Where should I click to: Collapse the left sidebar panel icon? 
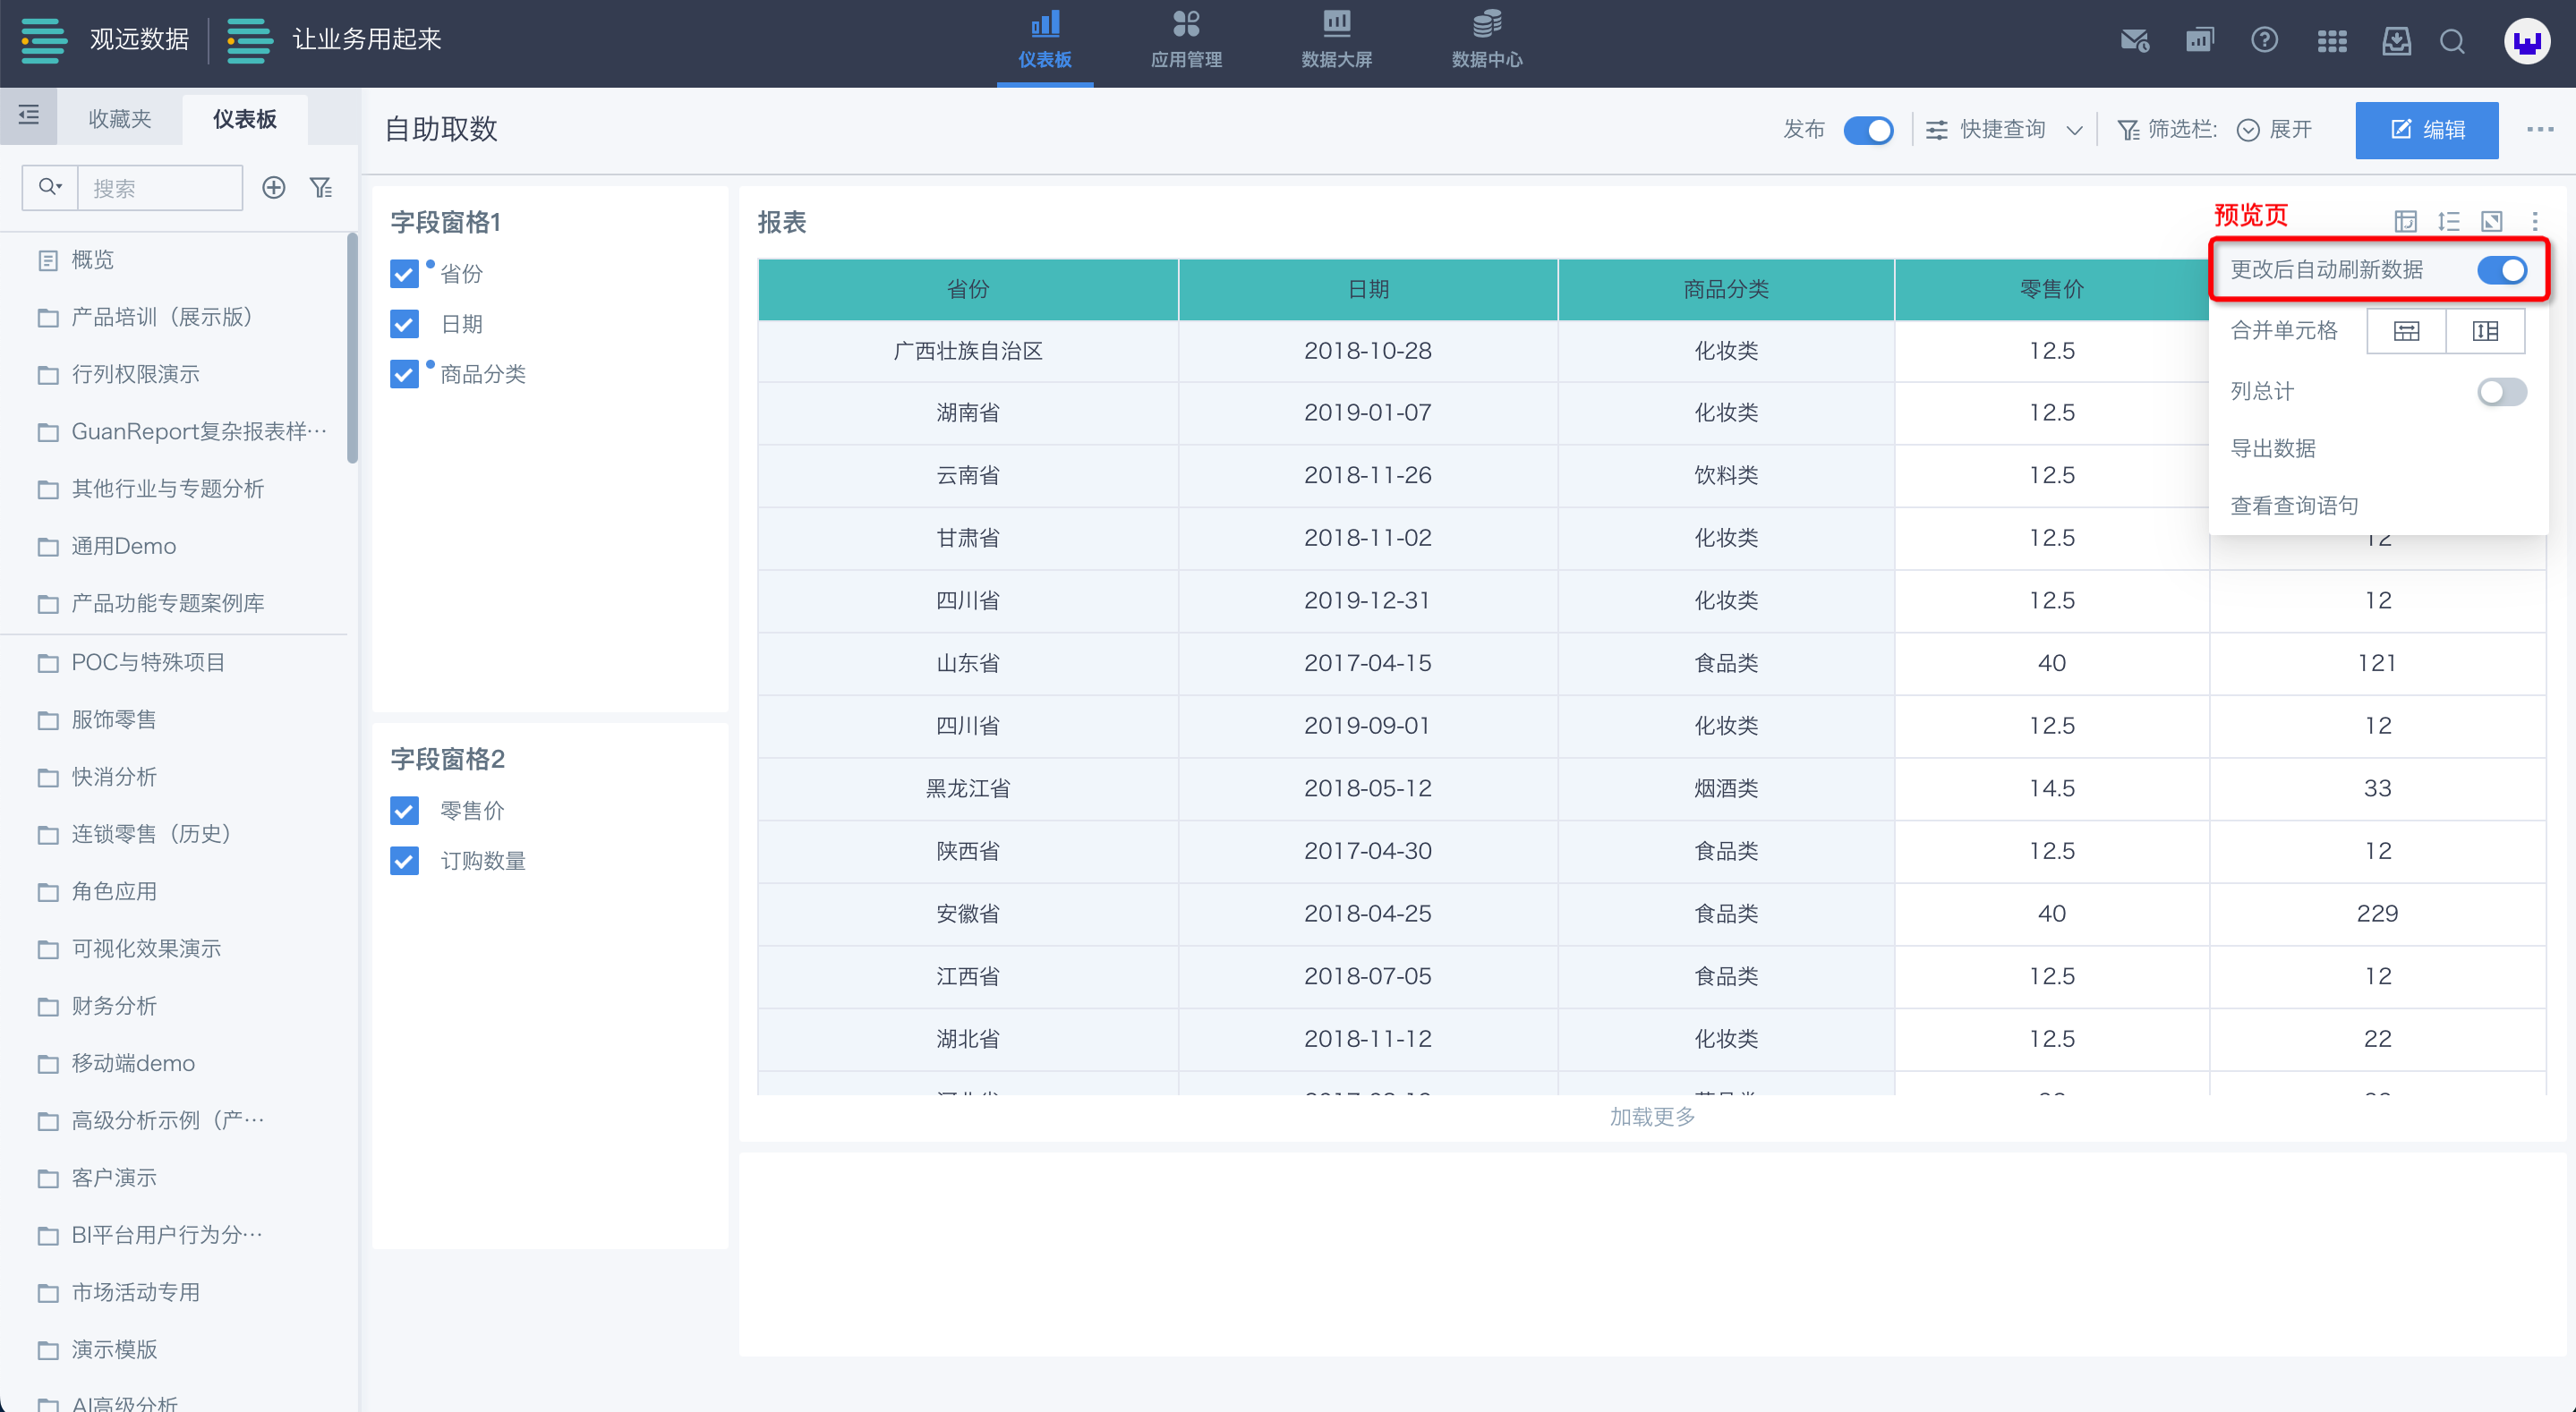pos(28,116)
